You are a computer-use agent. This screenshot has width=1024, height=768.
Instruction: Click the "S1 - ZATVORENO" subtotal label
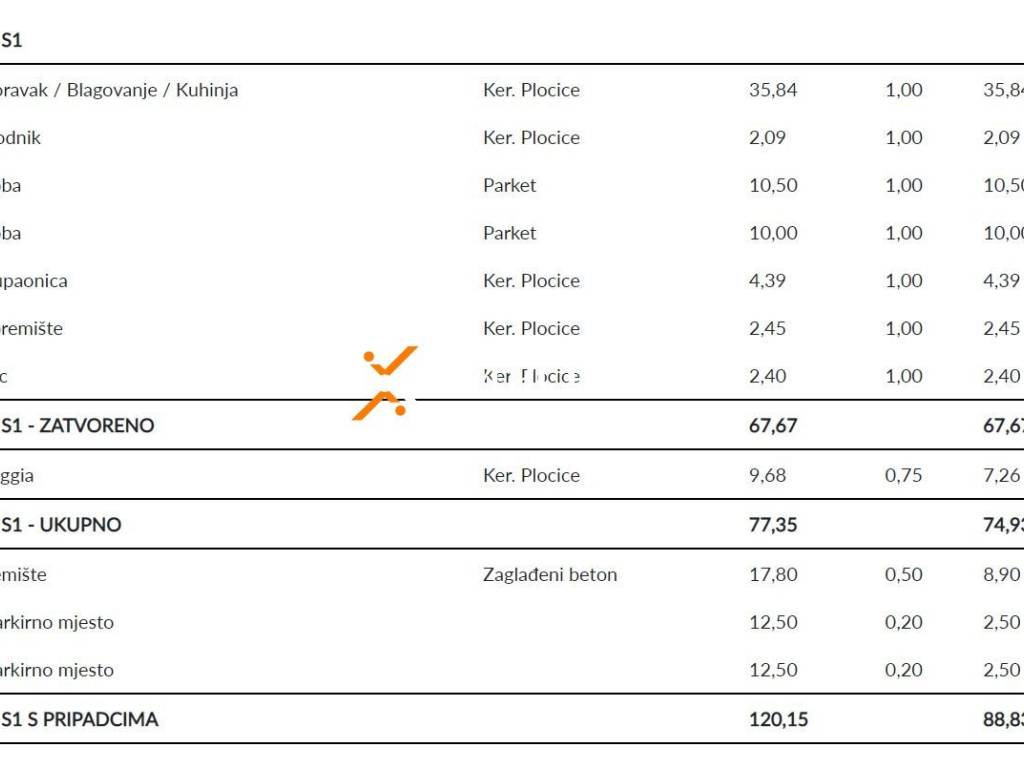pos(78,425)
